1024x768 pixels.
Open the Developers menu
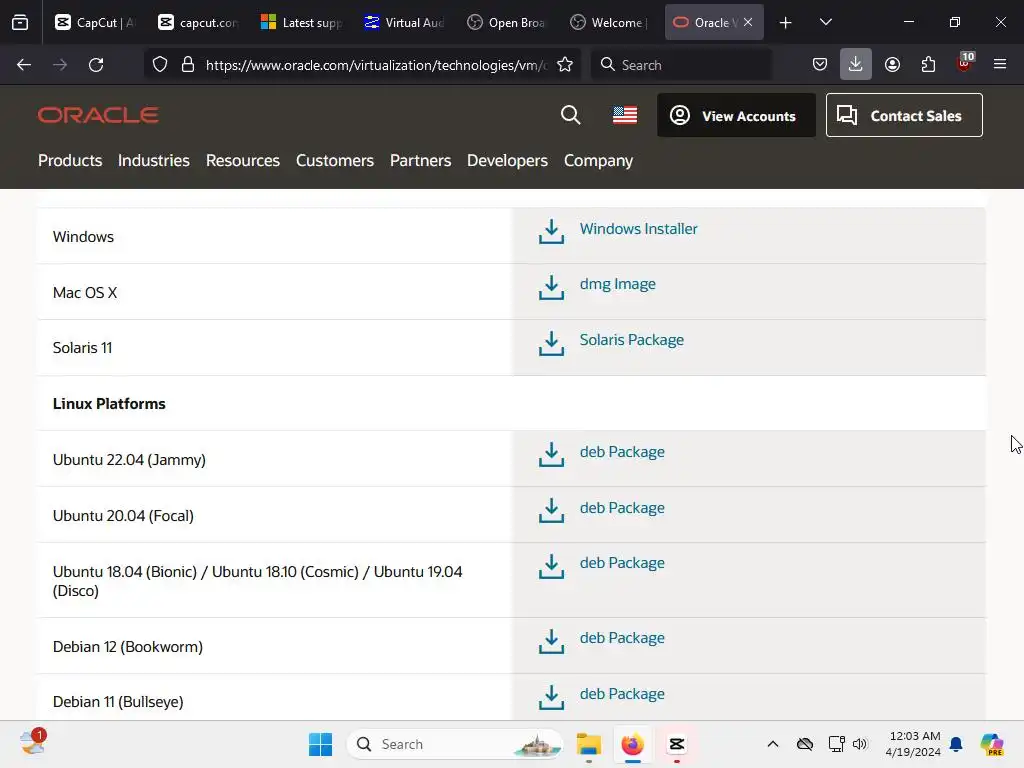(507, 160)
